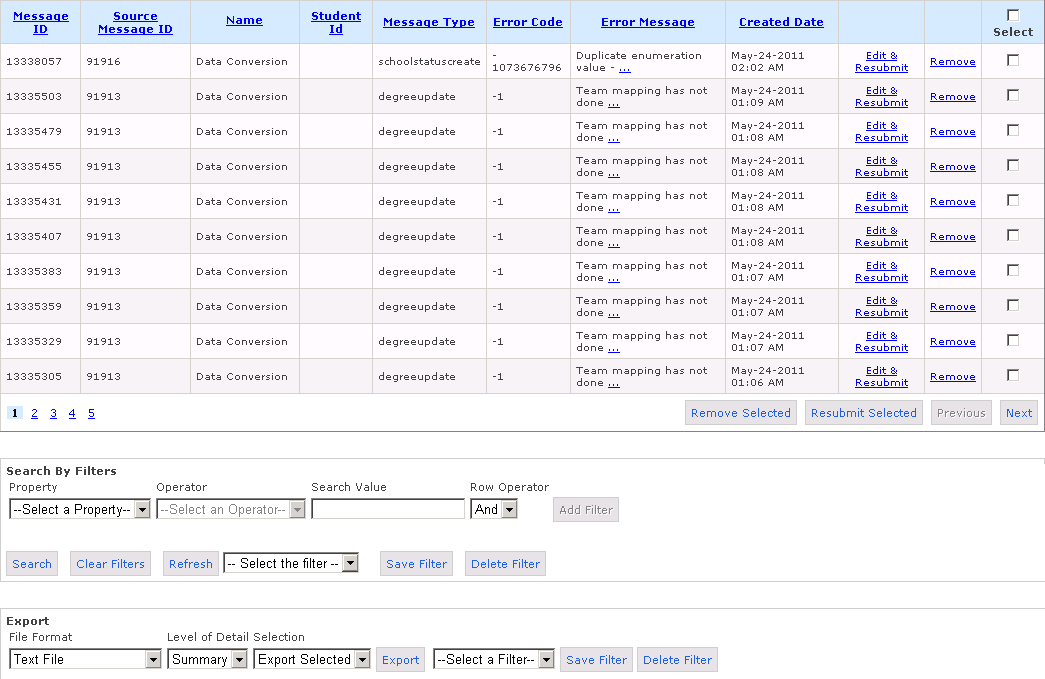This screenshot has width=1045, height=679.
Task: Mark the checkbox for message 13335431
Action: pyautogui.click(x=1013, y=201)
